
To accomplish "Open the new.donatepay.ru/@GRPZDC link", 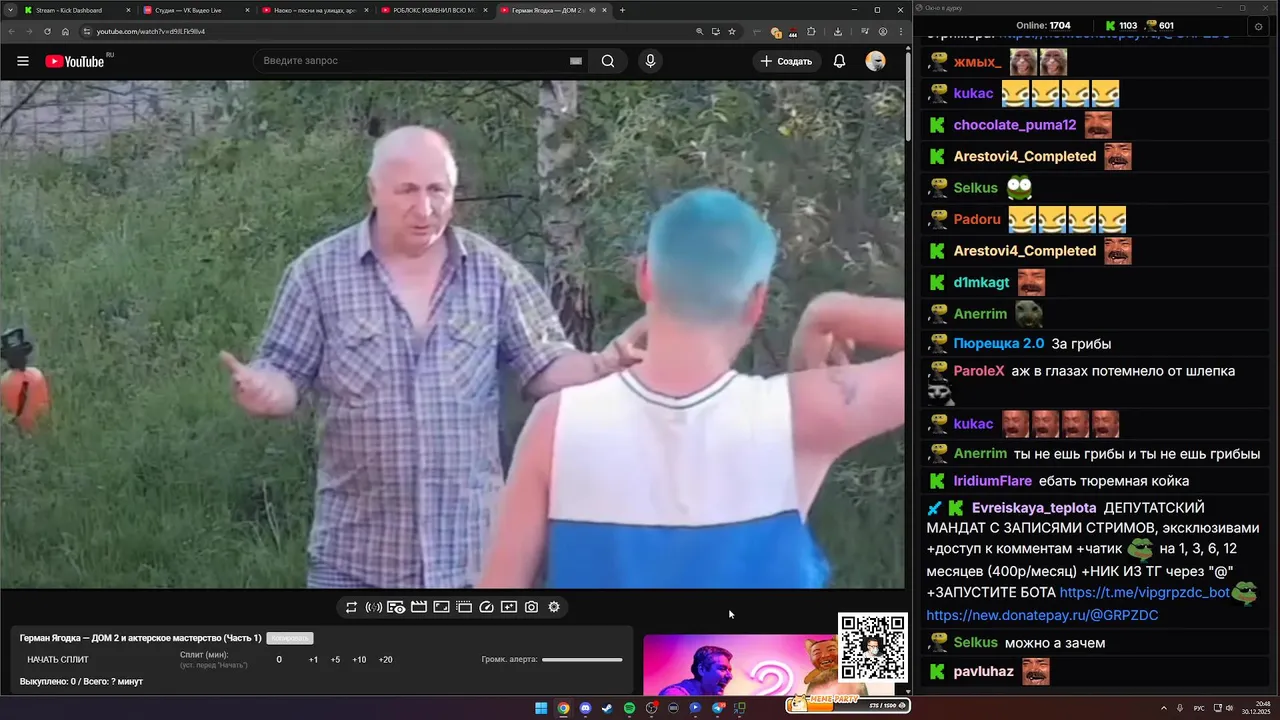I will tap(1042, 615).
